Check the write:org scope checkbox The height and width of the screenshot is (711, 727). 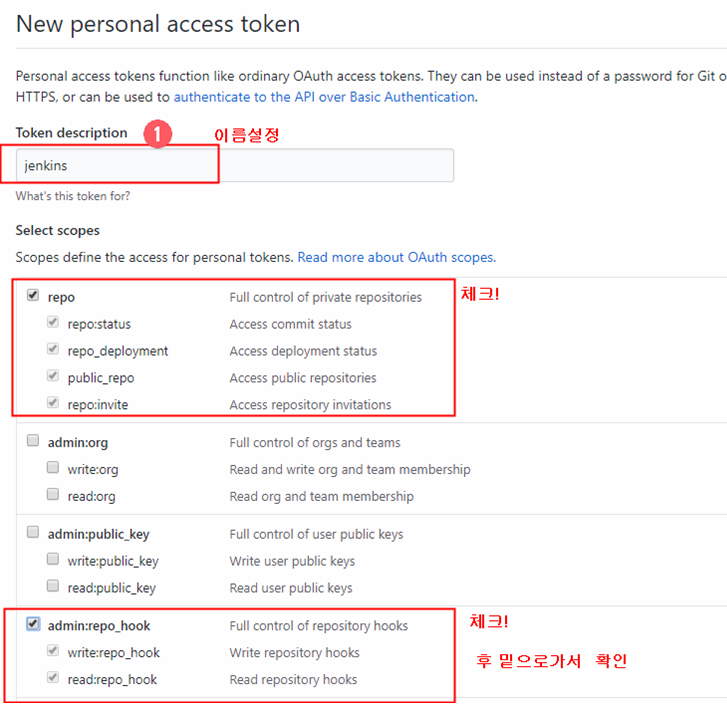[x=53, y=467]
